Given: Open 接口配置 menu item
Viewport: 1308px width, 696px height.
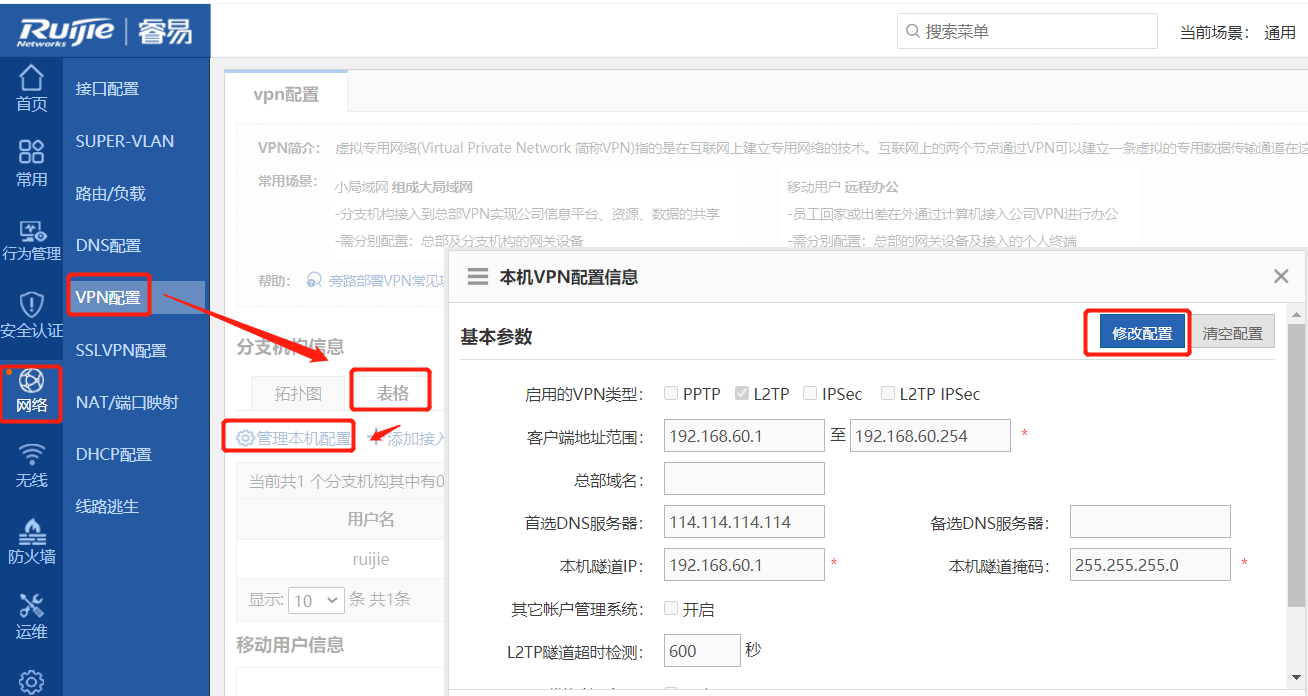Looking at the screenshot, I should click(108, 89).
